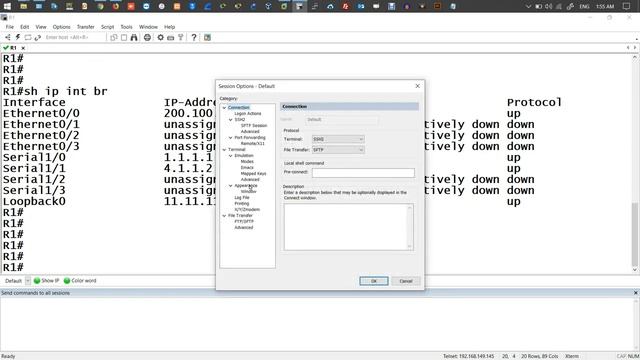Click green Show IP button bar icon
Screen dimensions: 640x360
tap(37, 280)
